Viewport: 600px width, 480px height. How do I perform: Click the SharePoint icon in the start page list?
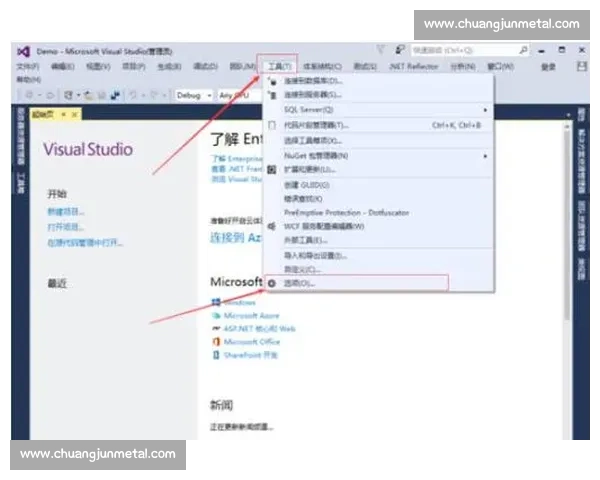point(216,355)
